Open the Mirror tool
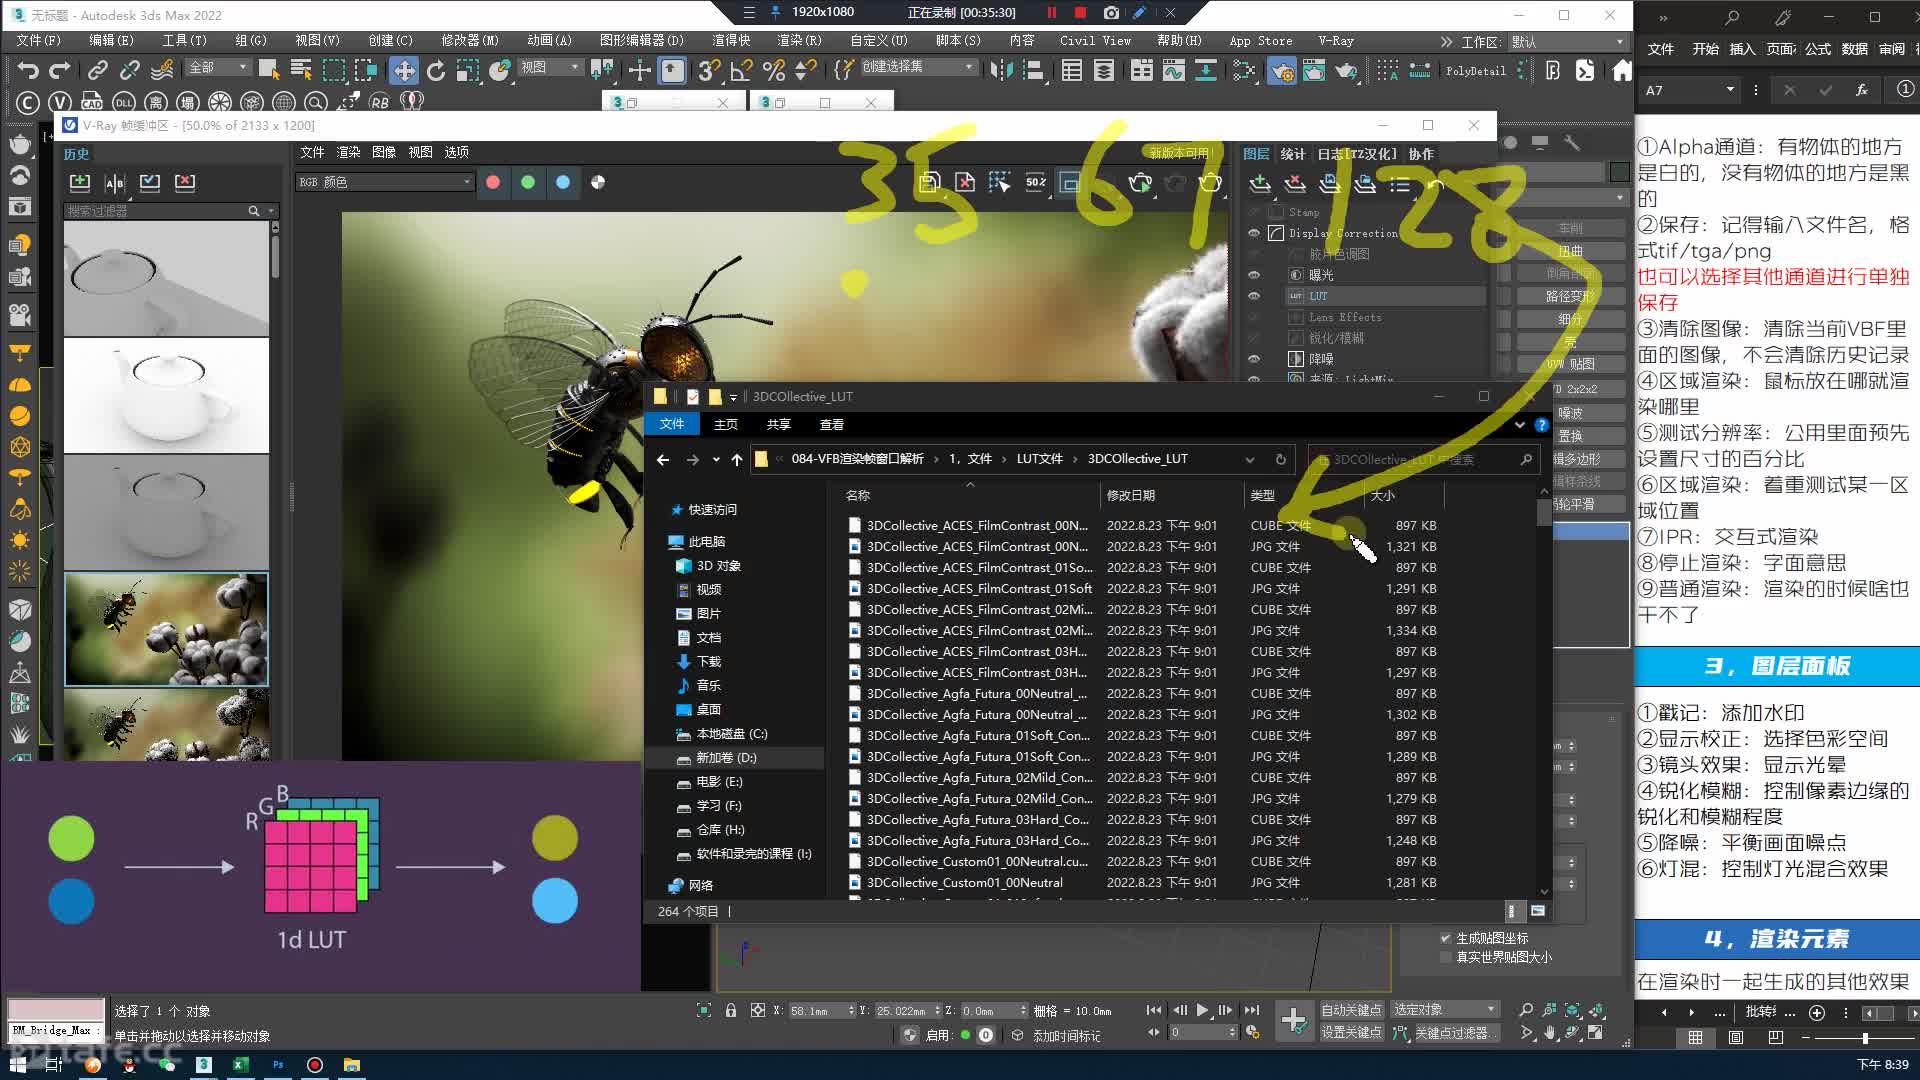 tap(1000, 70)
